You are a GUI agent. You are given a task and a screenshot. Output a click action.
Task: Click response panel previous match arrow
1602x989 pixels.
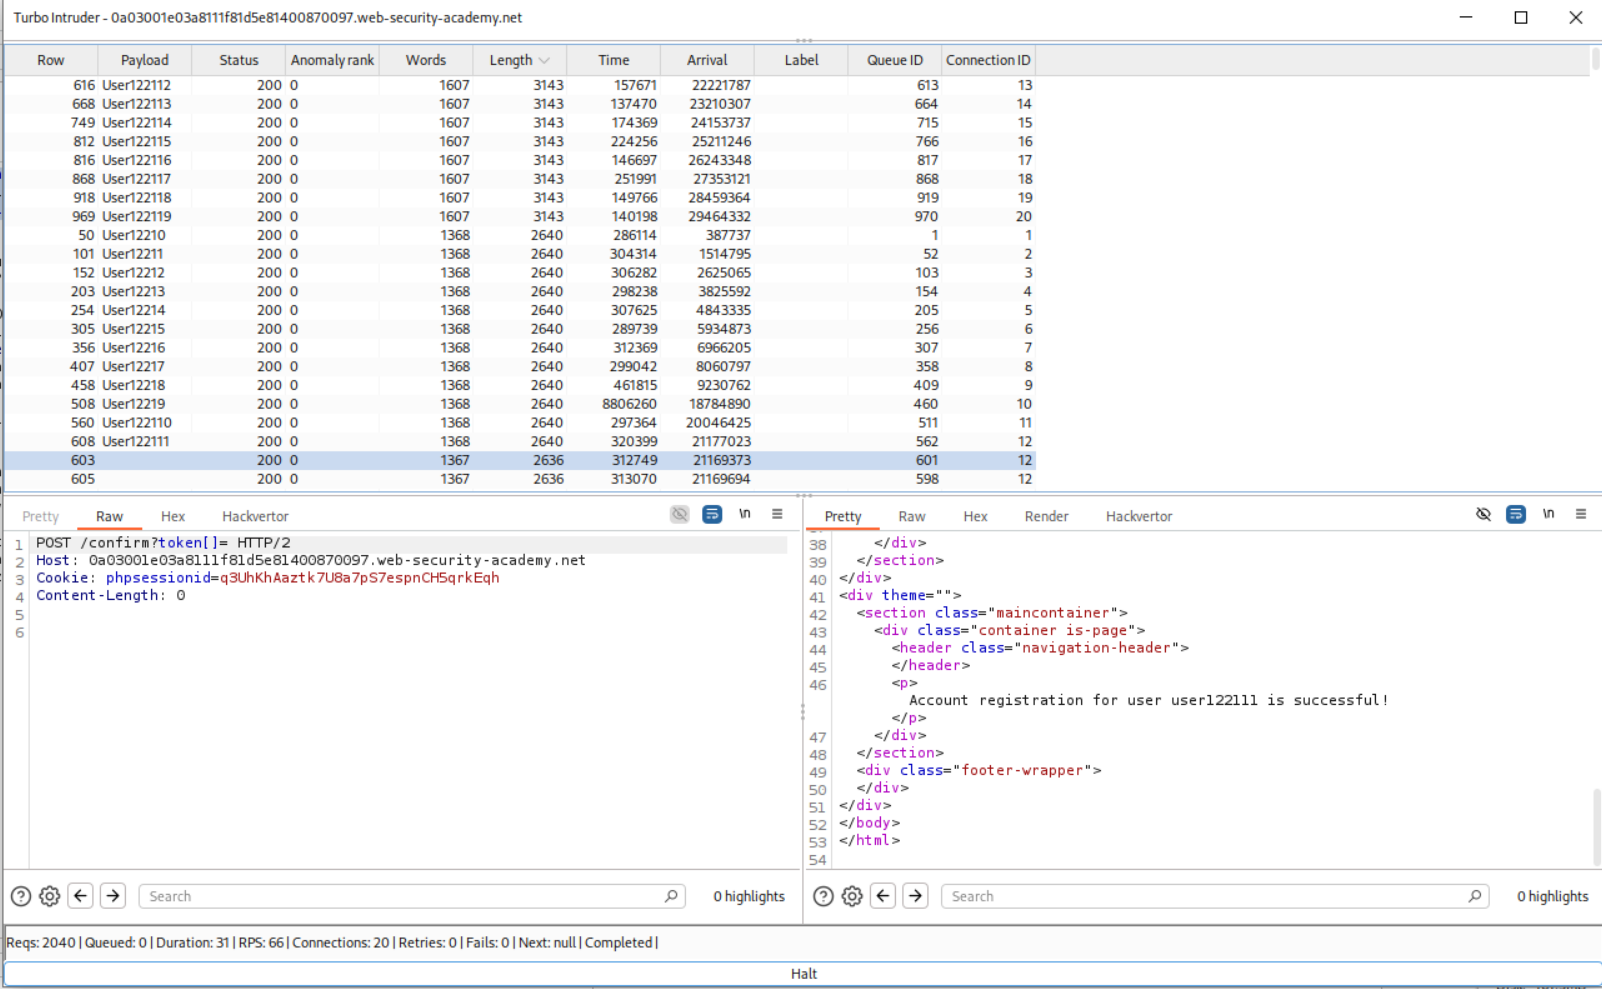point(884,896)
